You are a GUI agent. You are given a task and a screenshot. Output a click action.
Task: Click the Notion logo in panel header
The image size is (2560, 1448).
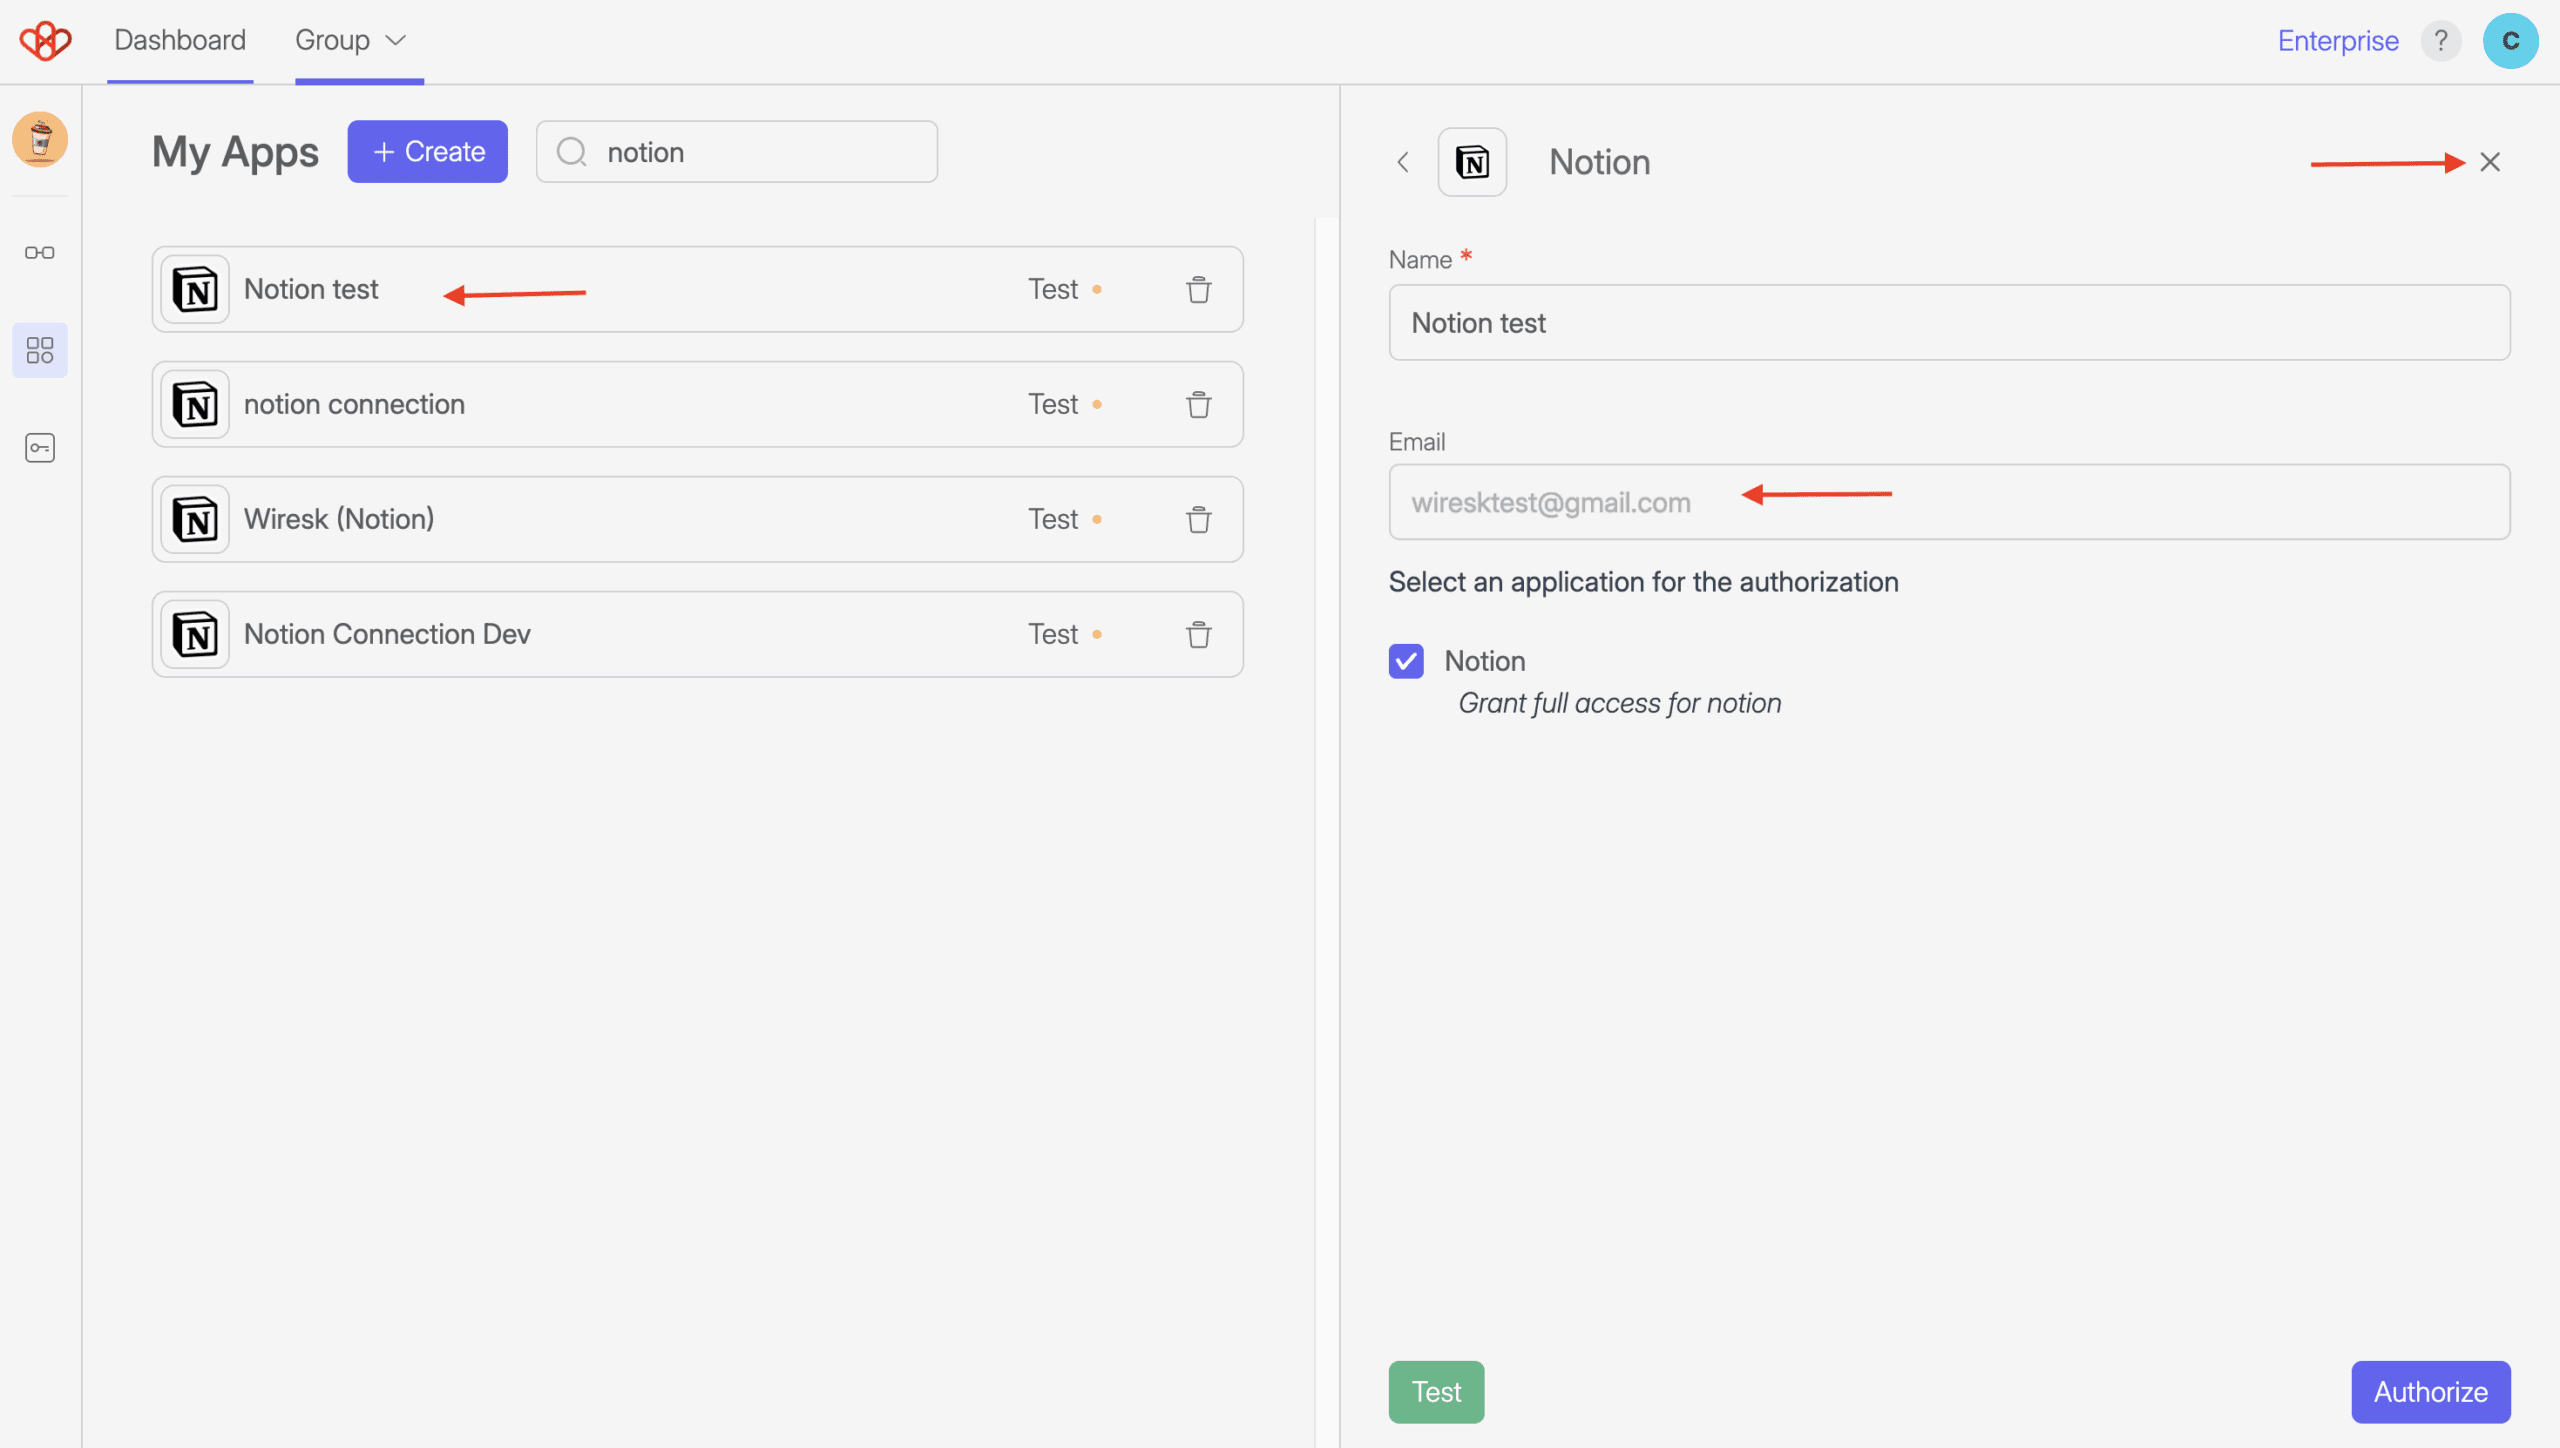[x=1472, y=162]
